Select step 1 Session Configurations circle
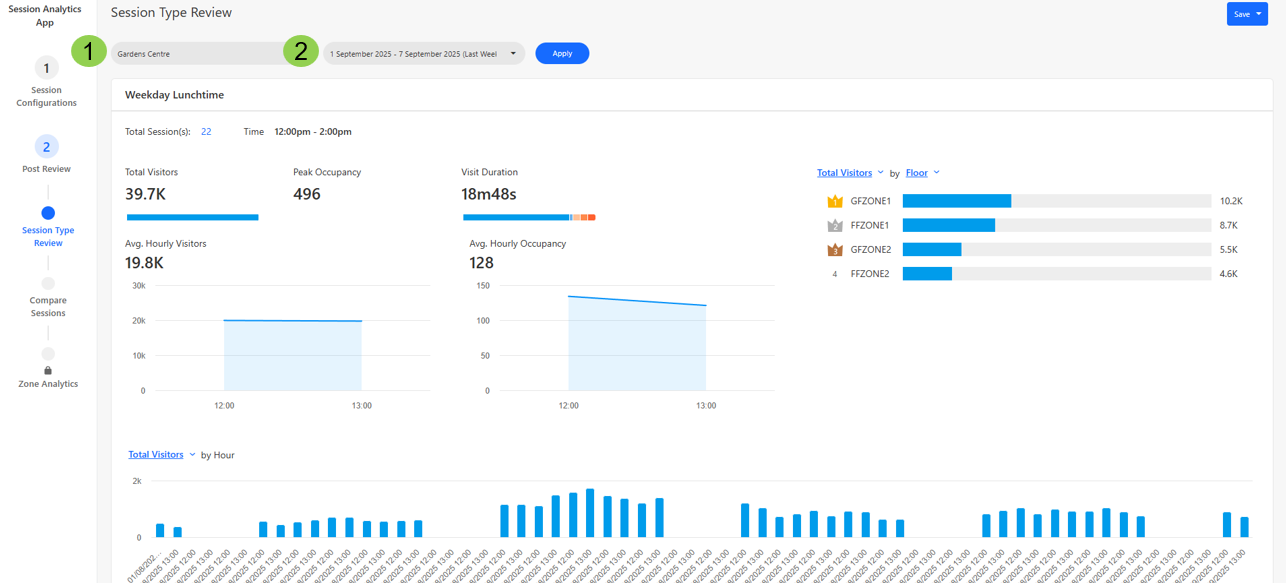 tap(46, 68)
